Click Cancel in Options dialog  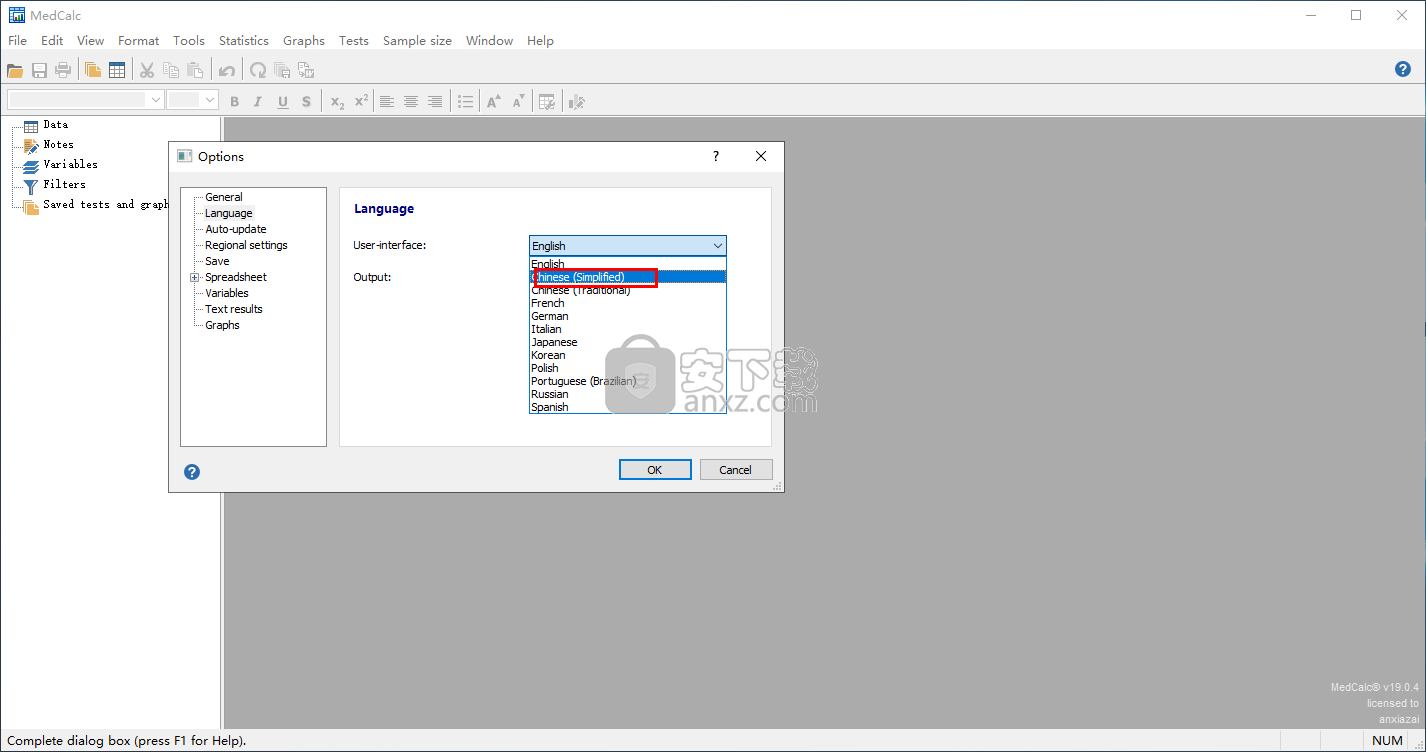pos(735,470)
